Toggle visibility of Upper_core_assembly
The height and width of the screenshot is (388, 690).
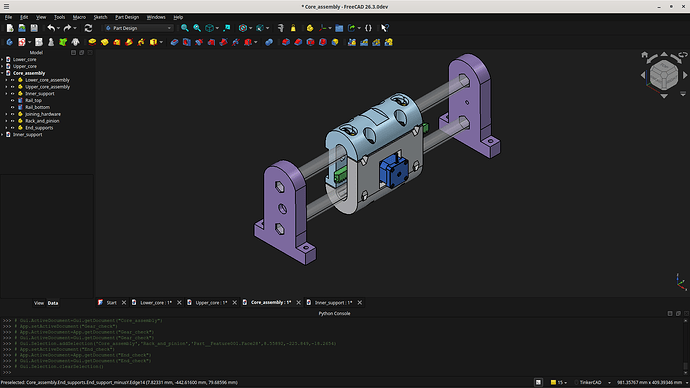click(13, 87)
